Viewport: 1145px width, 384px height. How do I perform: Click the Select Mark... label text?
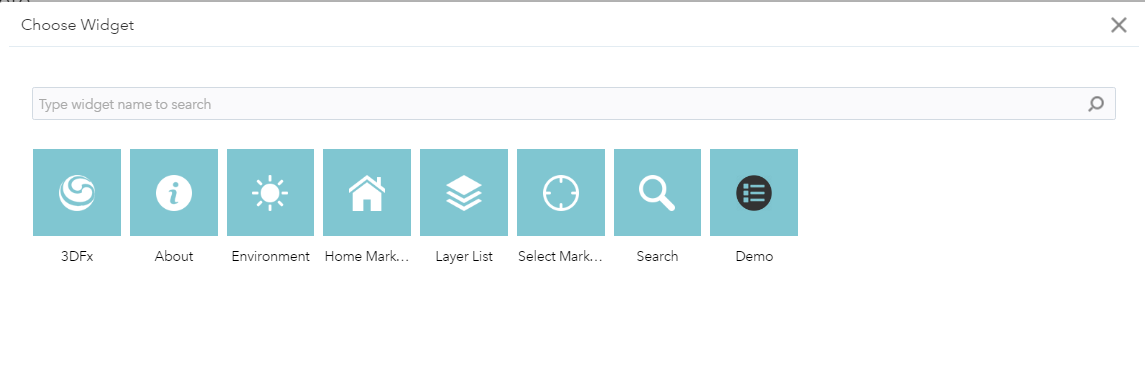(561, 256)
